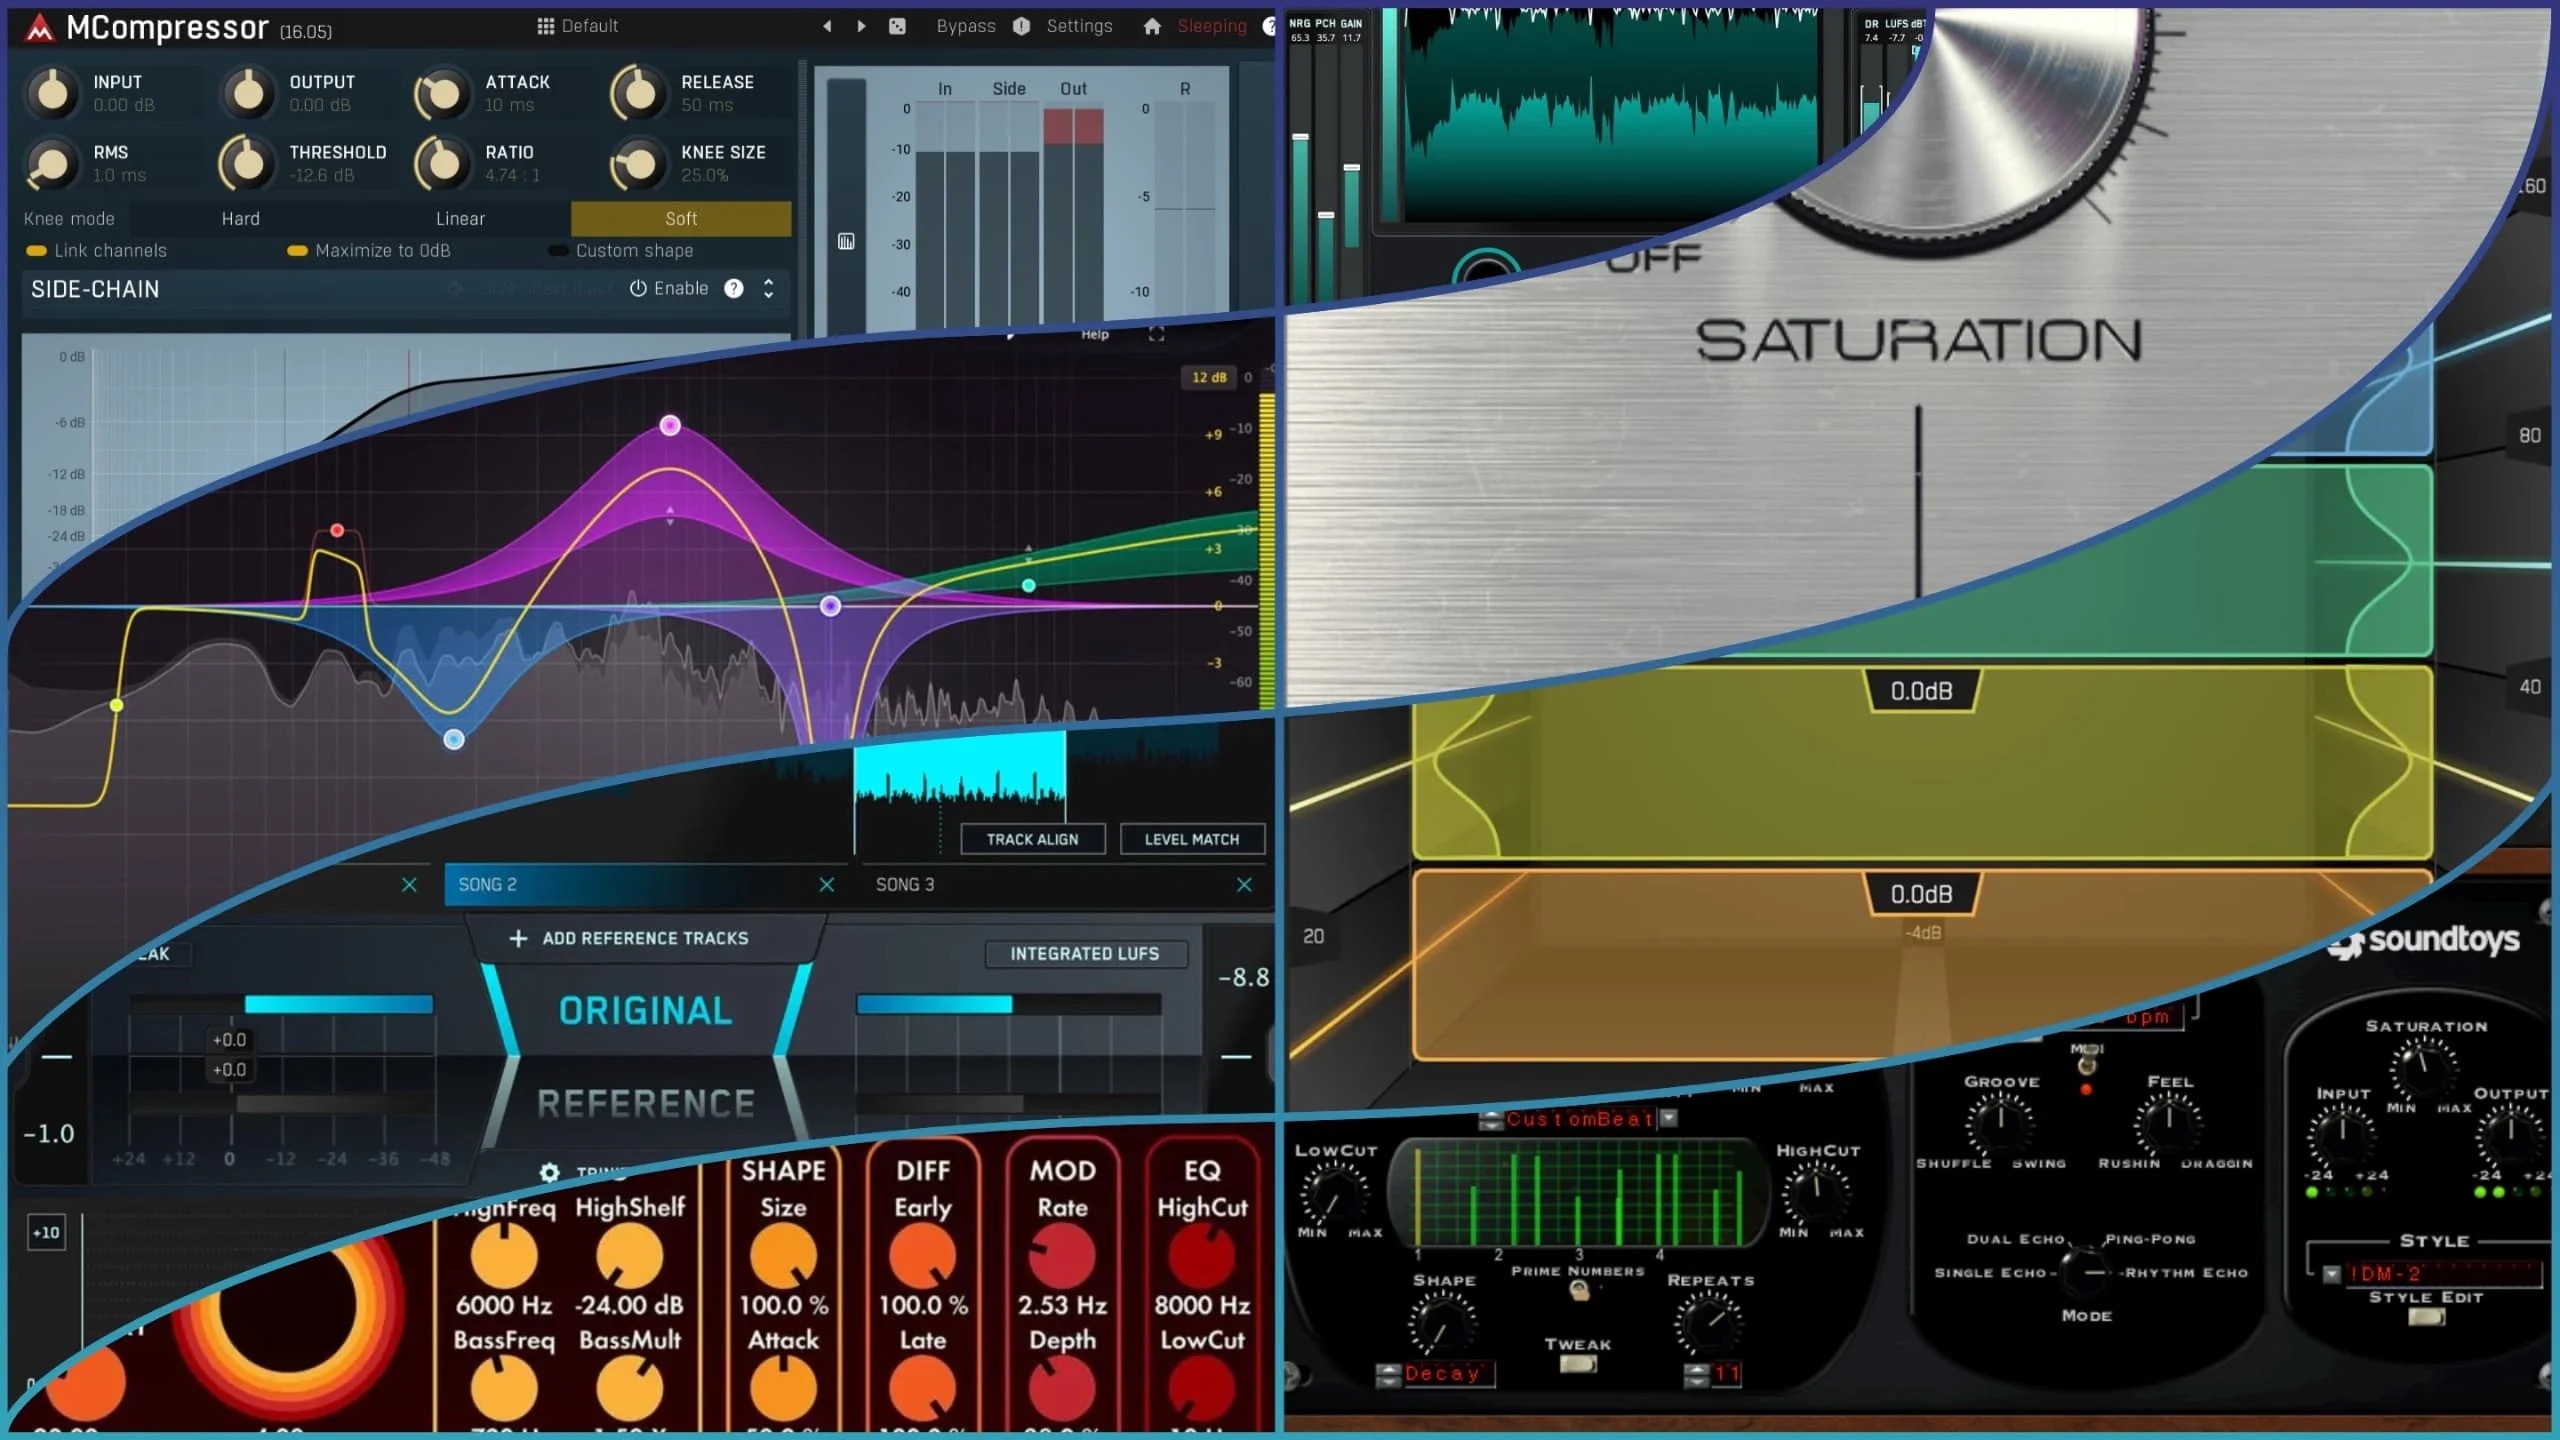Enable Custom shape
Screen dimensions: 2560x1440
tap(620, 251)
